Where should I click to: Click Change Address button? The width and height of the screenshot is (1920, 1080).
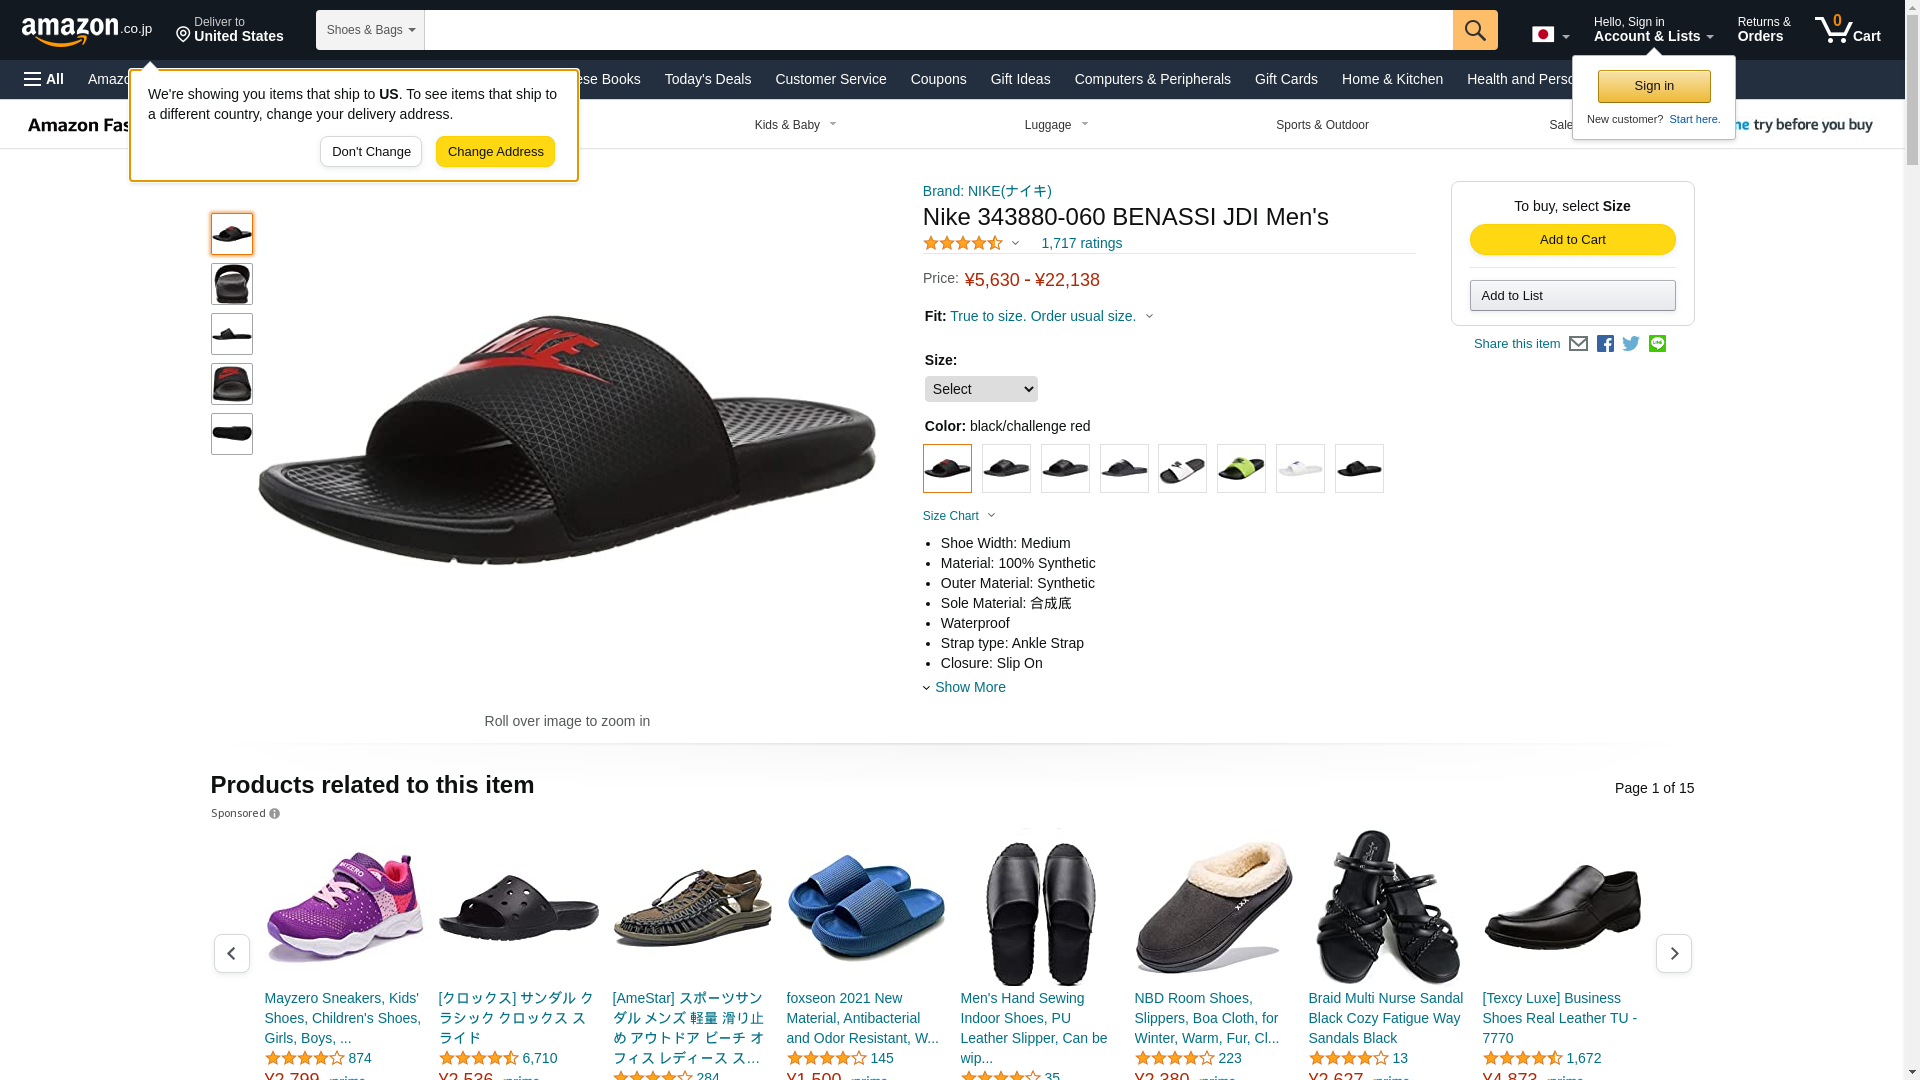[x=495, y=152]
